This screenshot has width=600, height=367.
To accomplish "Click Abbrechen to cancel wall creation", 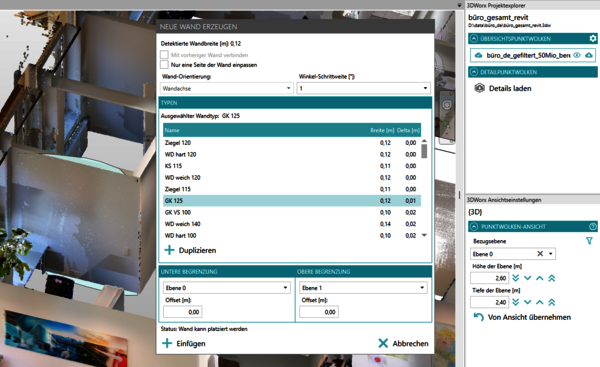I will [403, 343].
